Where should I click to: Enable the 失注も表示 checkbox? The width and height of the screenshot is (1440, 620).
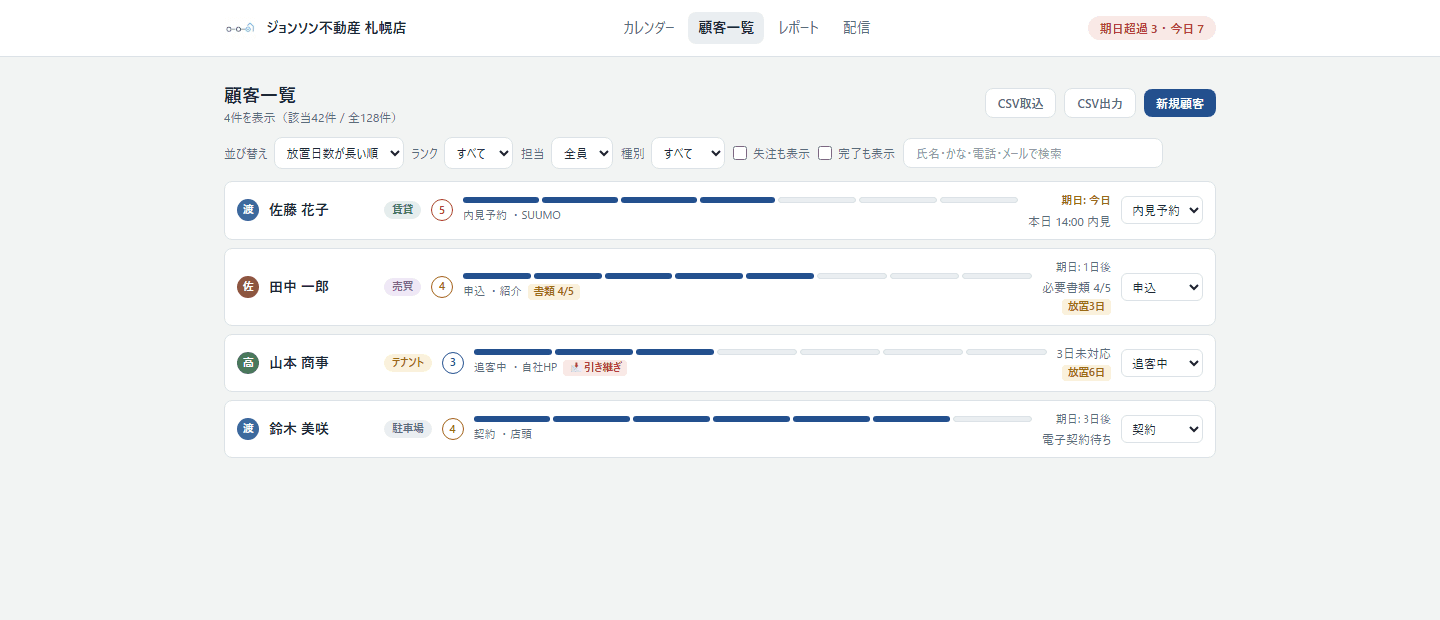(x=740, y=153)
